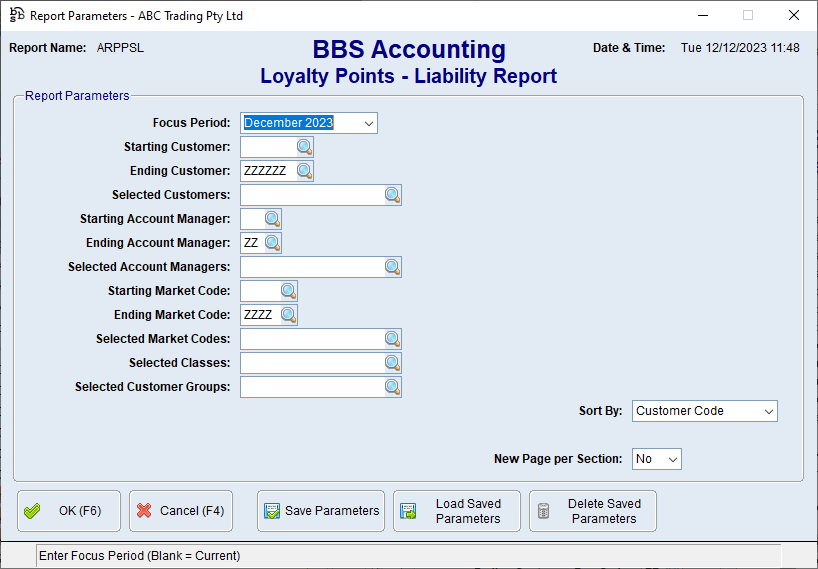Focus the Selected Customer Groups field
818x569 pixels.
312,387
